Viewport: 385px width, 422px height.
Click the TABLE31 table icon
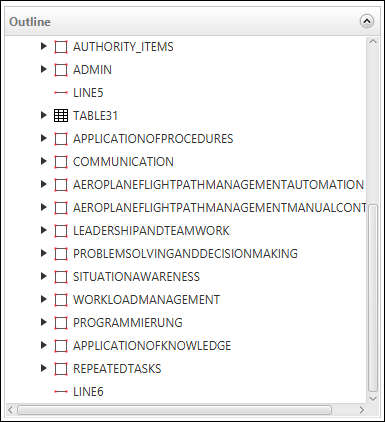pyautogui.click(x=61, y=116)
